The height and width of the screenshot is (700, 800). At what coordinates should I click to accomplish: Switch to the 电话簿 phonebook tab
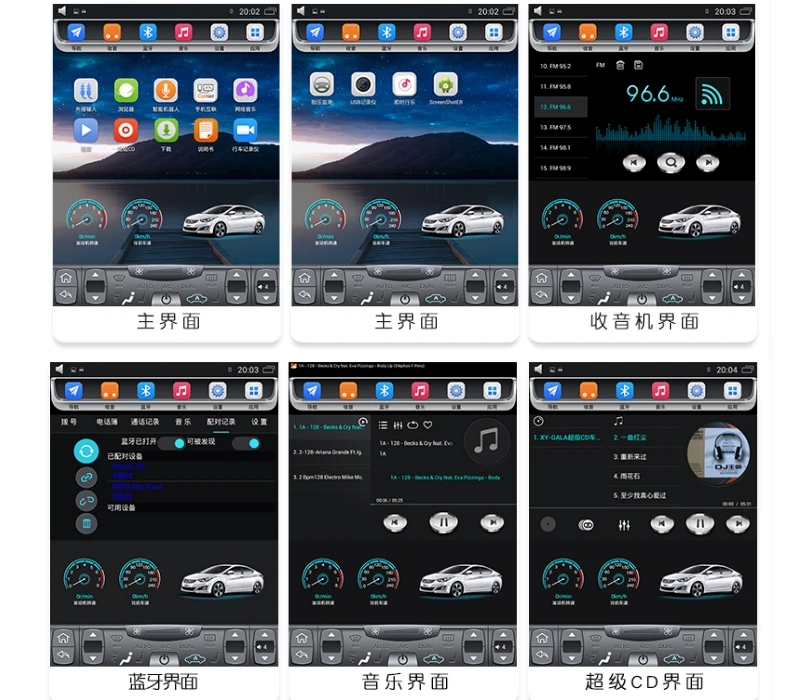[x=107, y=422]
